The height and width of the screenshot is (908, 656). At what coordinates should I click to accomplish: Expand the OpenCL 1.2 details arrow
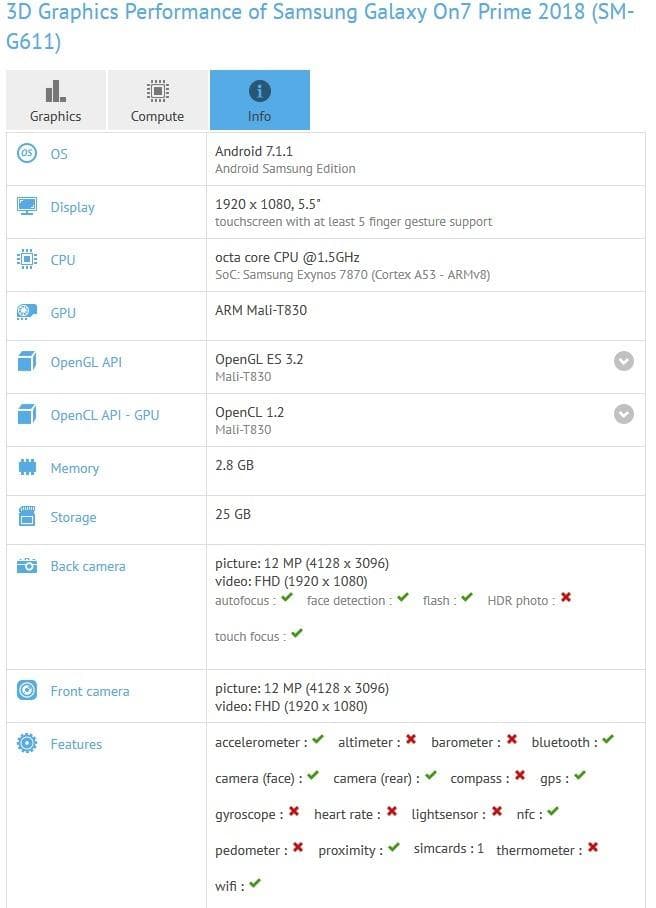(x=624, y=414)
